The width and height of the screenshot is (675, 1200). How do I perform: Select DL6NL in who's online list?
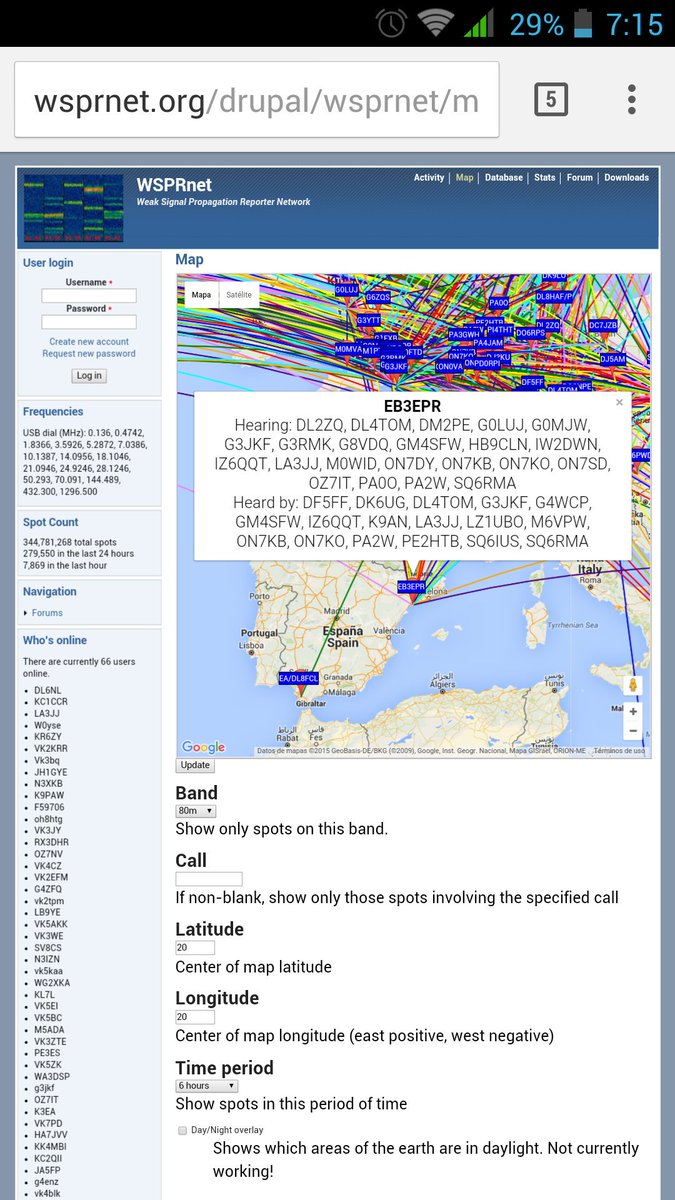(48, 690)
